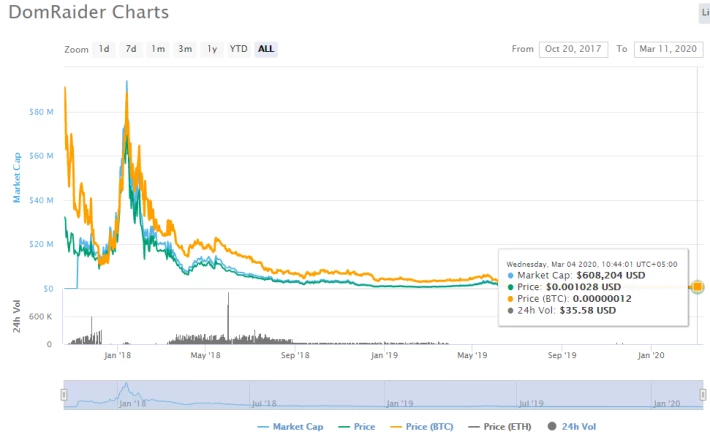This screenshot has height=440, width=710.
Task: Click the orange data point marker
Action: coord(697,287)
